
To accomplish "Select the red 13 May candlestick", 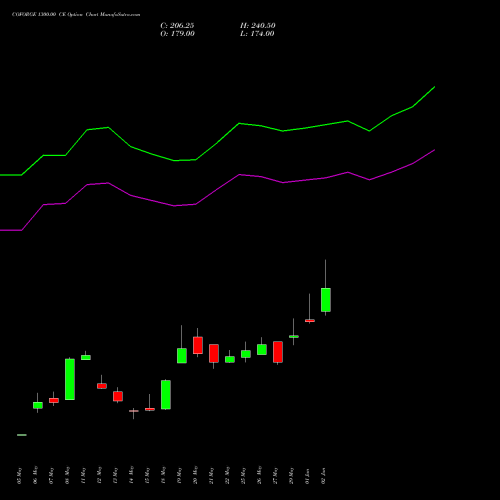I will (118, 396).
